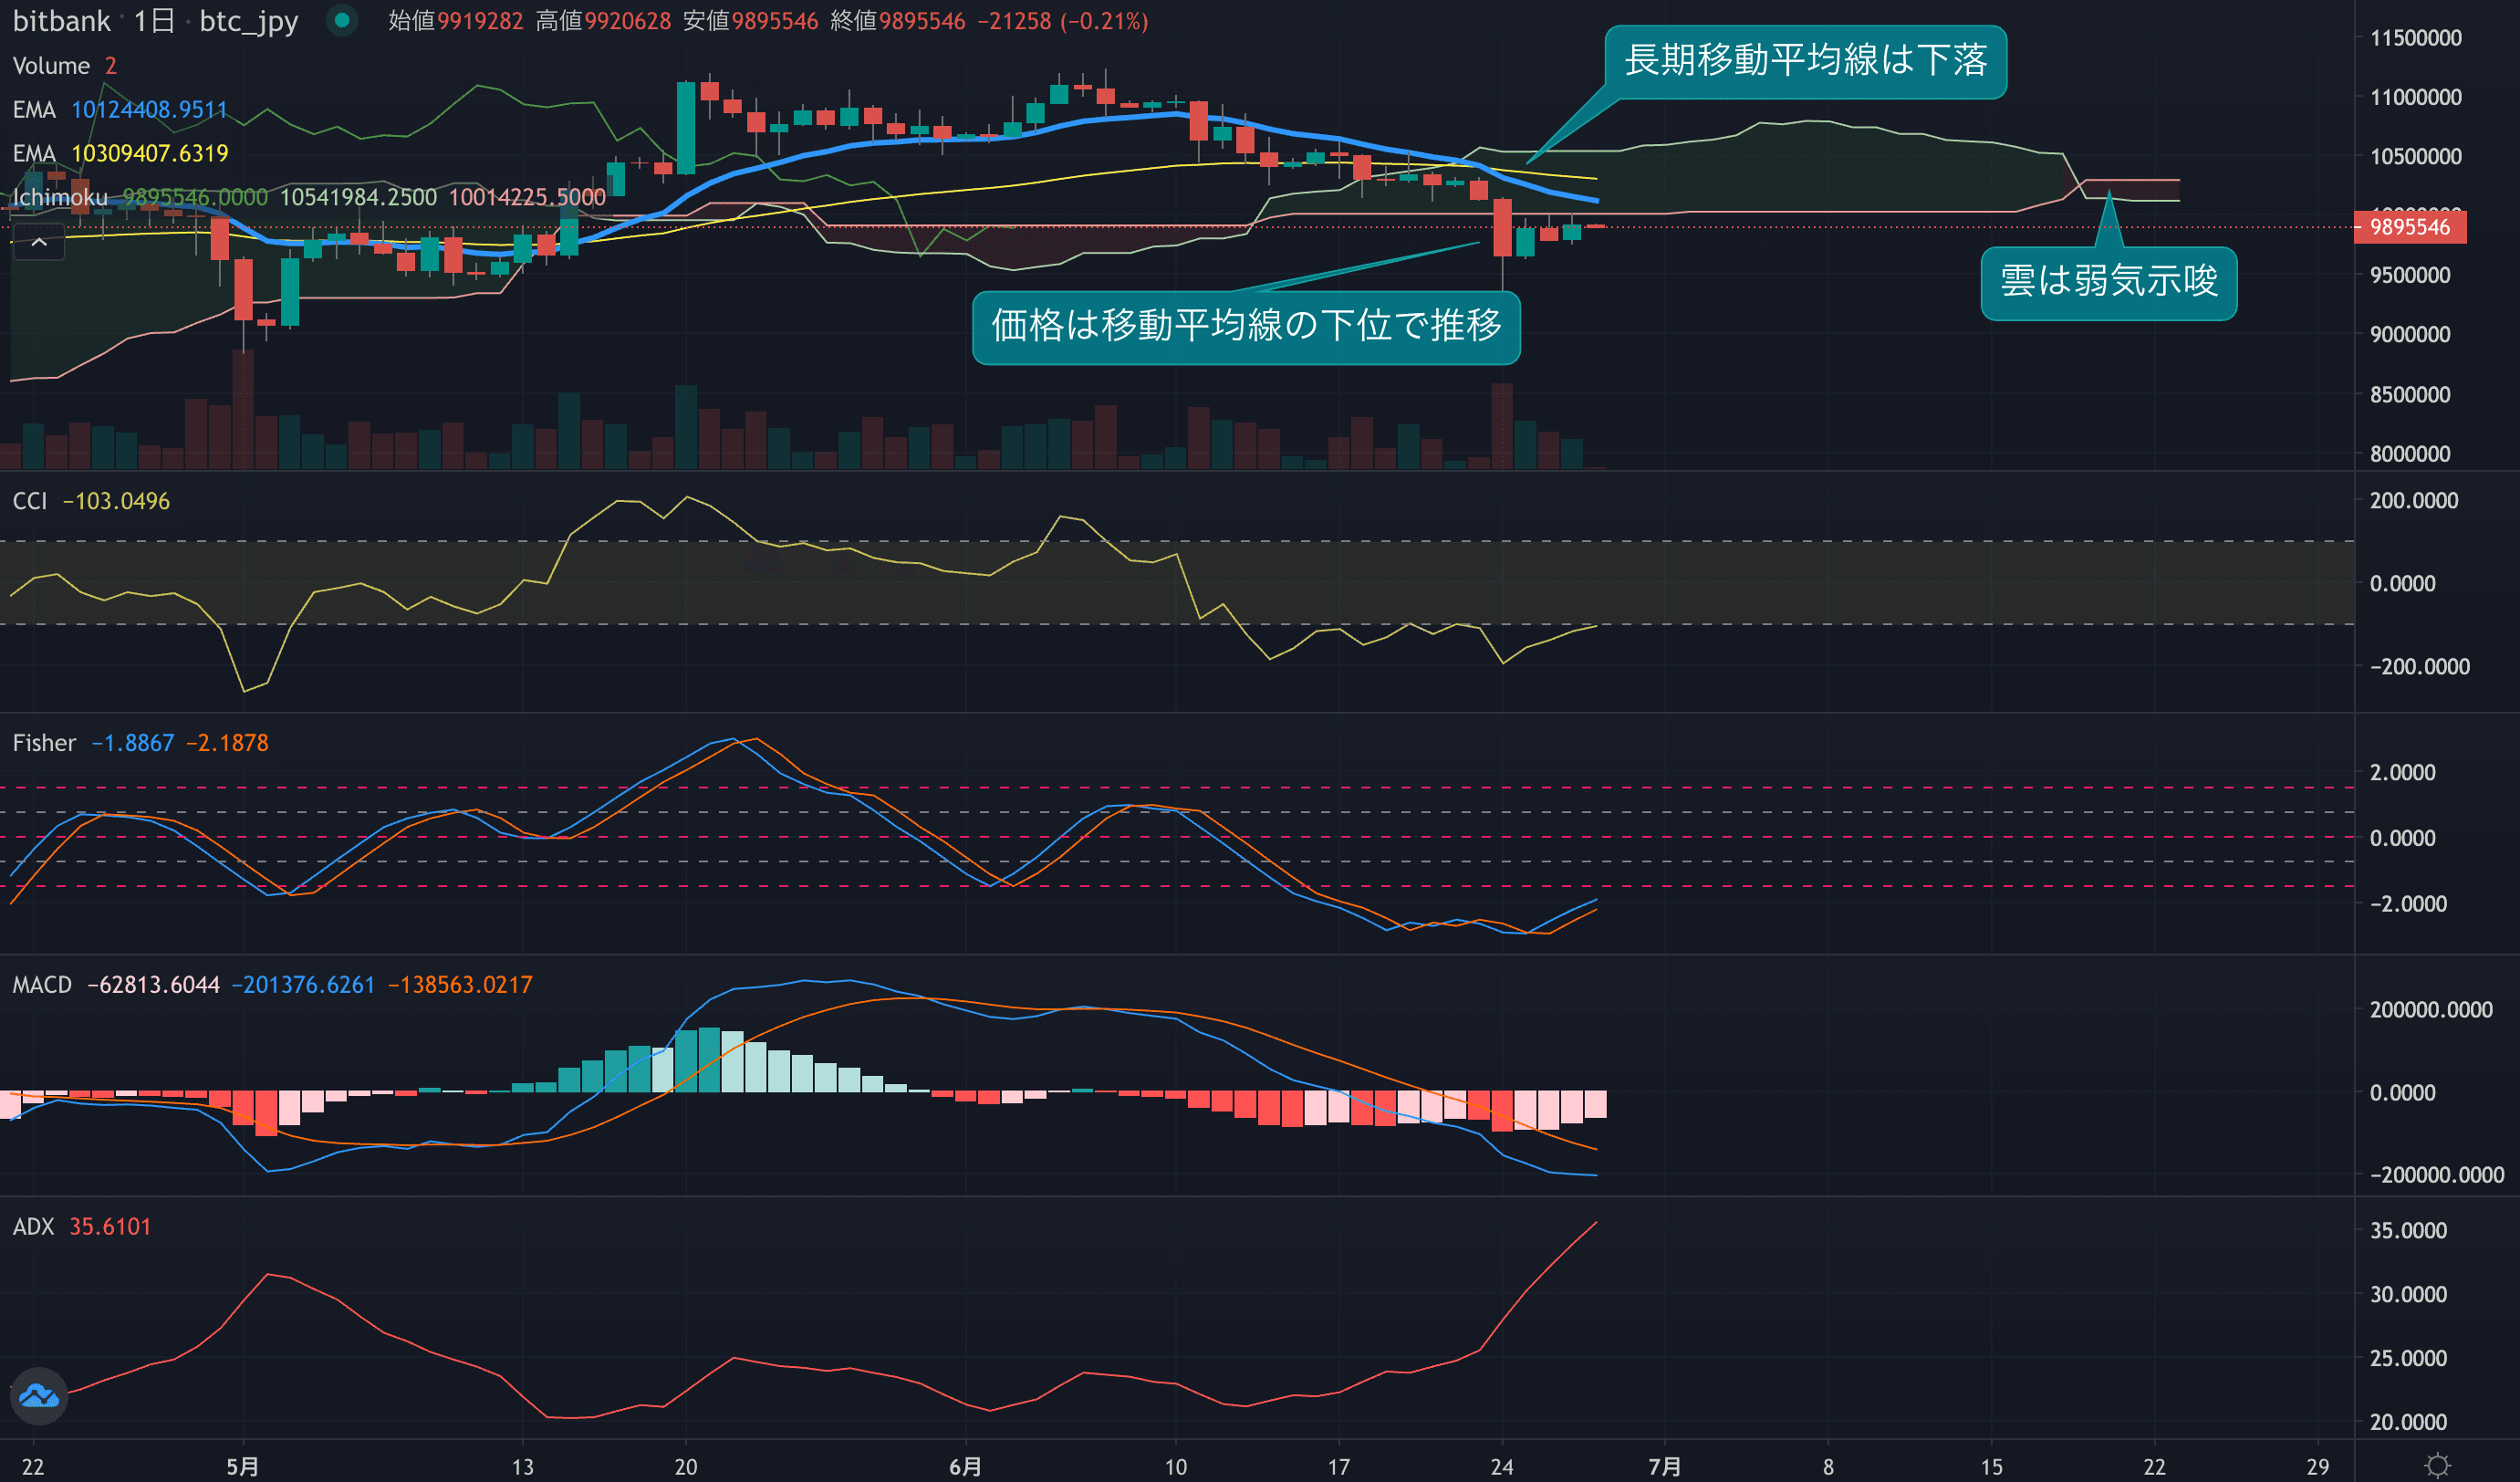Image resolution: width=2520 pixels, height=1482 pixels.
Task: Click the 7月 label on time axis
Action: point(1664,1466)
